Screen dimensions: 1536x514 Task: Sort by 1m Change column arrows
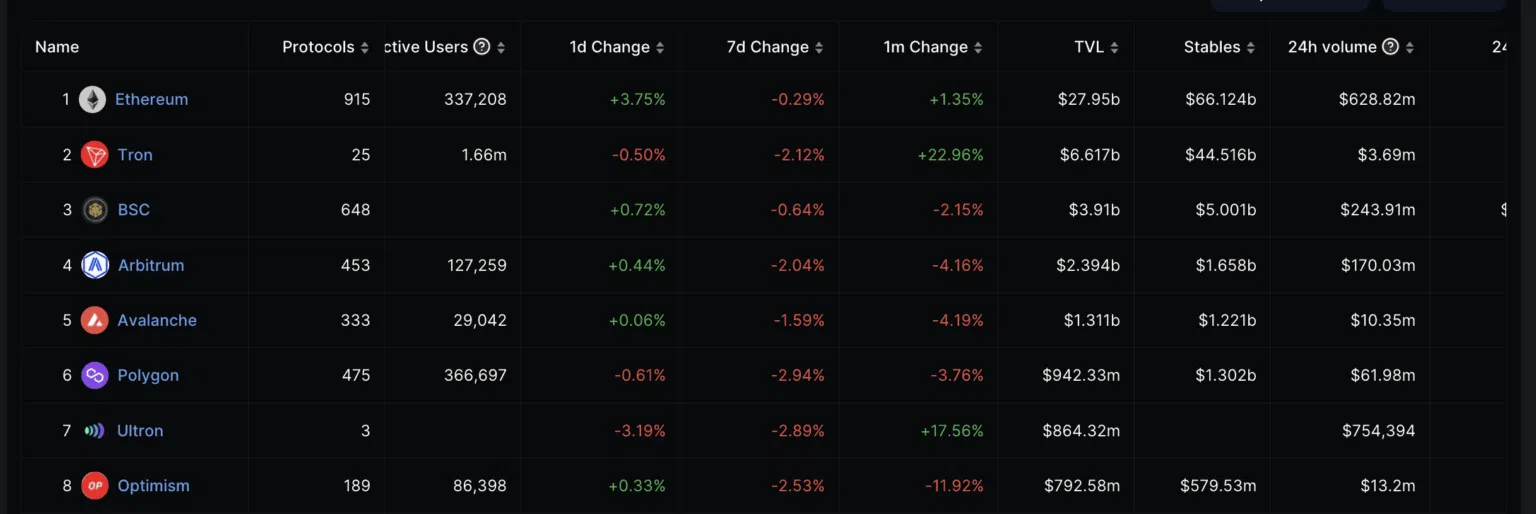(978, 48)
